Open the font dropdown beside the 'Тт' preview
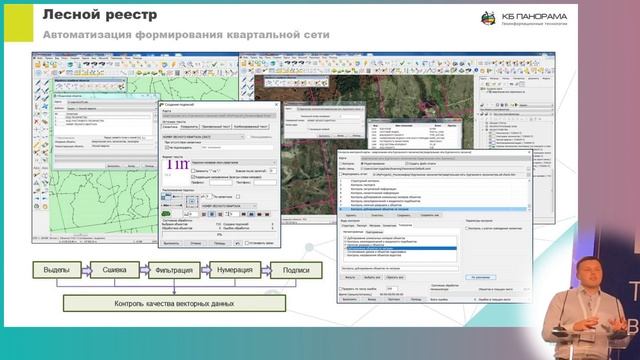The width and height of the screenshot is (640, 360). [x=233, y=162]
